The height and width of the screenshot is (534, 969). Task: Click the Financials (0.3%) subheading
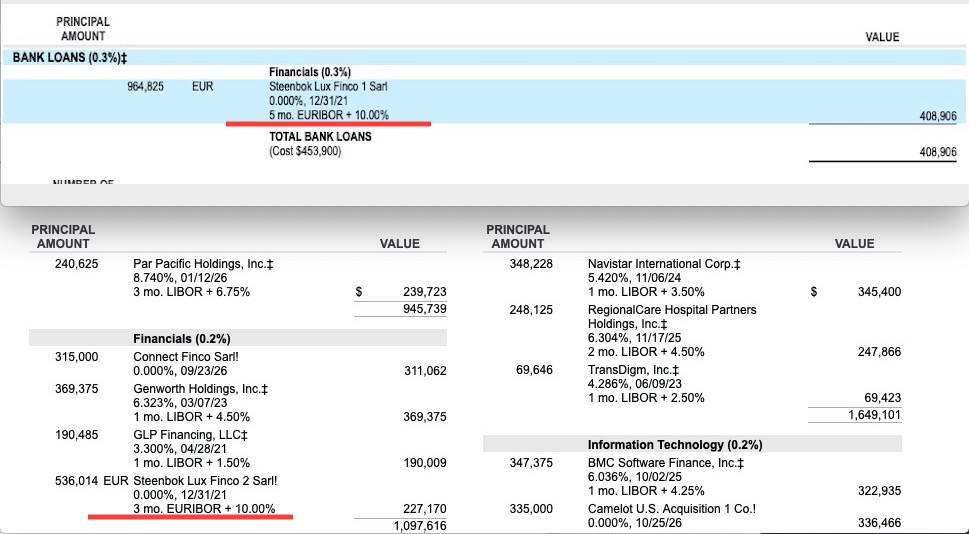pyautogui.click(x=310, y=72)
